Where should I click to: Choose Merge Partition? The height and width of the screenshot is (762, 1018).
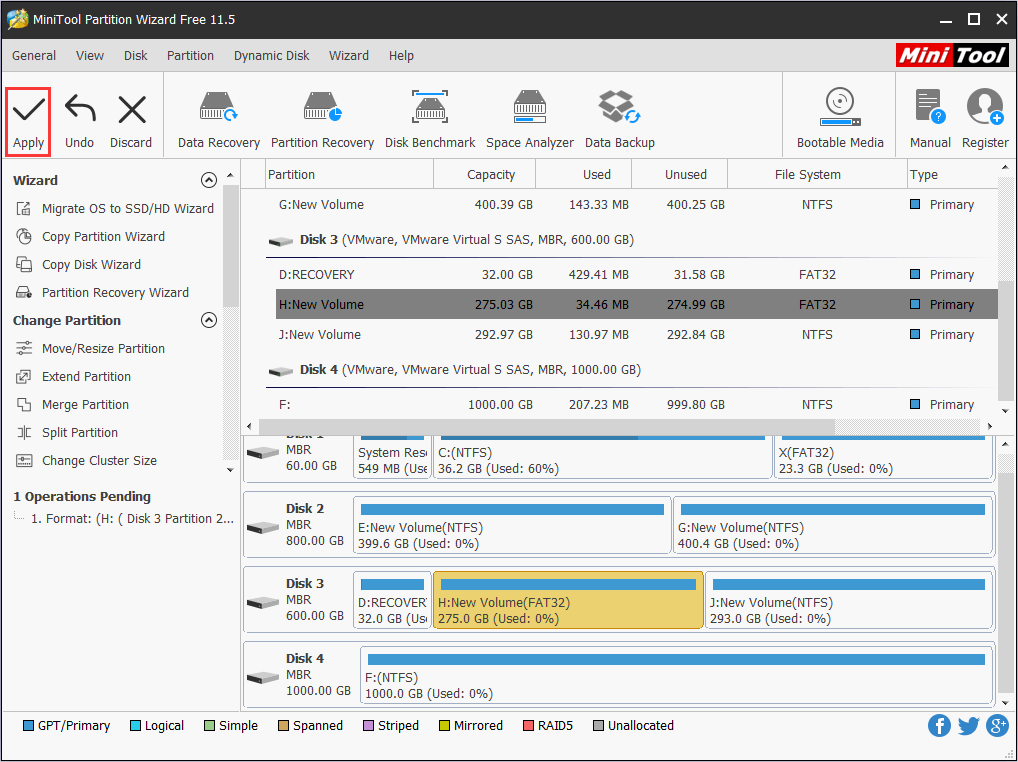tap(73, 404)
